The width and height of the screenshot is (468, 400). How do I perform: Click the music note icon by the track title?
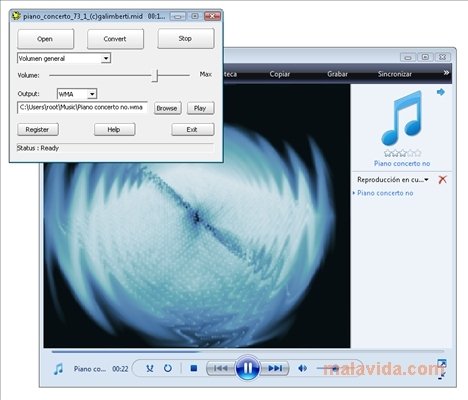(58, 369)
